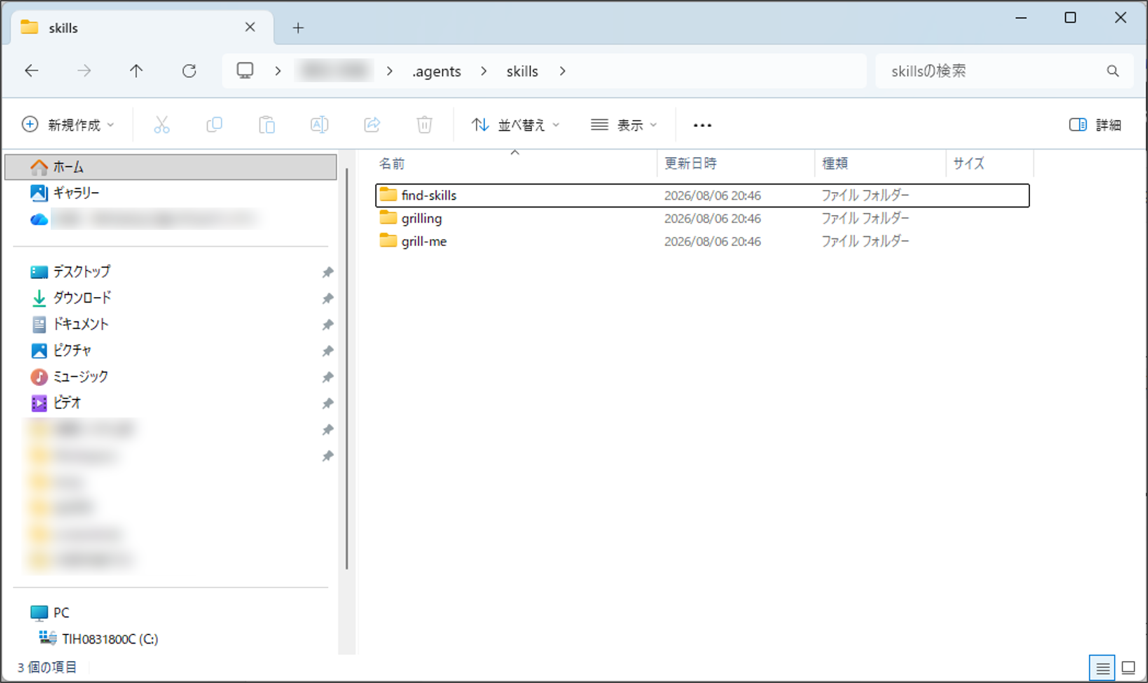Expand chevron after PC icon in address bar
1148x683 pixels.
click(x=277, y=71)
